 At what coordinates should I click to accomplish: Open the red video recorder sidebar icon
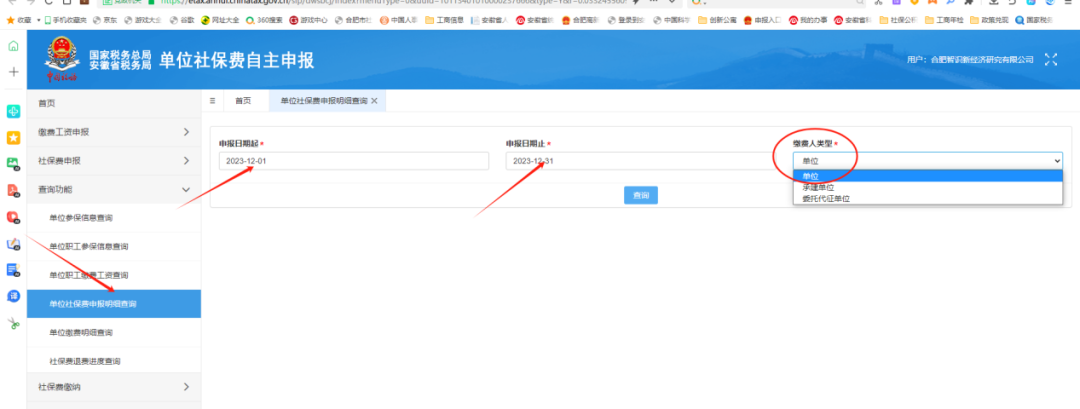(x=13, y=217)
